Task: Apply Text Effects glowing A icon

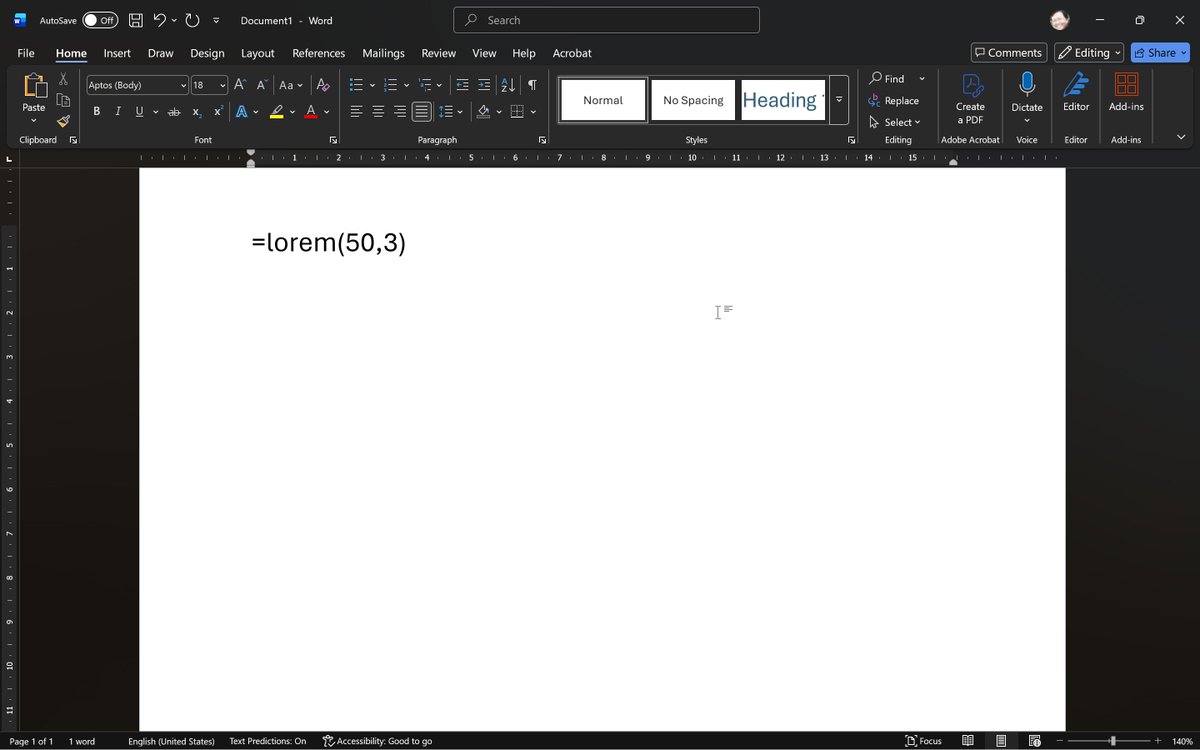Action: point(242,111)
